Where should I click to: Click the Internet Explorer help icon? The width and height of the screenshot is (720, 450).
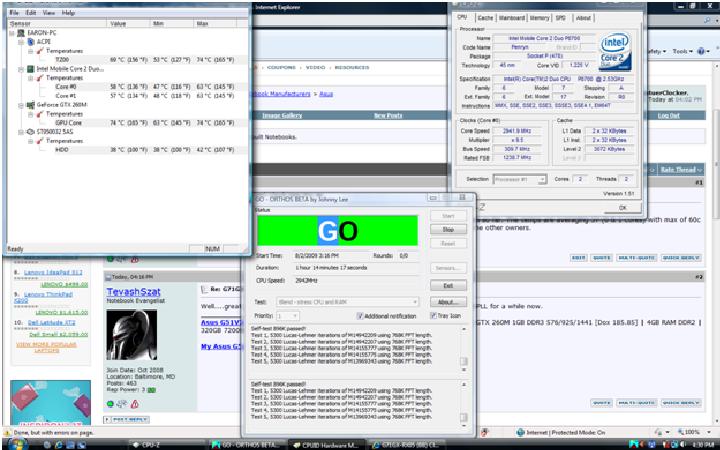[x=701, y=51]
